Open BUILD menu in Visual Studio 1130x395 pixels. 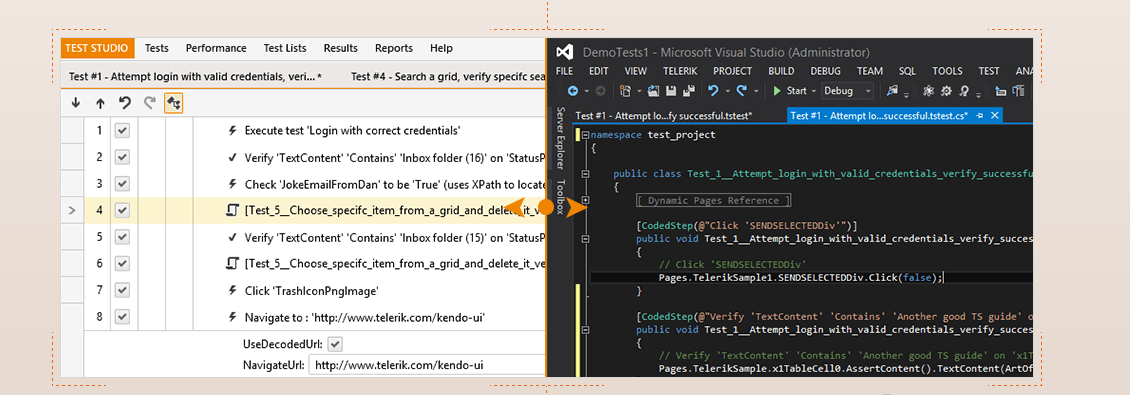click(x=781, y=71)
